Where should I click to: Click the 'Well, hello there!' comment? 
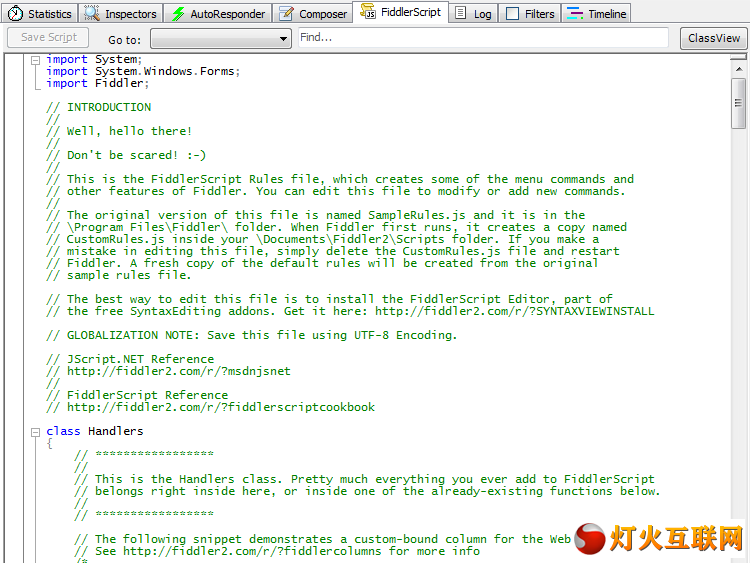pos(129,131)
